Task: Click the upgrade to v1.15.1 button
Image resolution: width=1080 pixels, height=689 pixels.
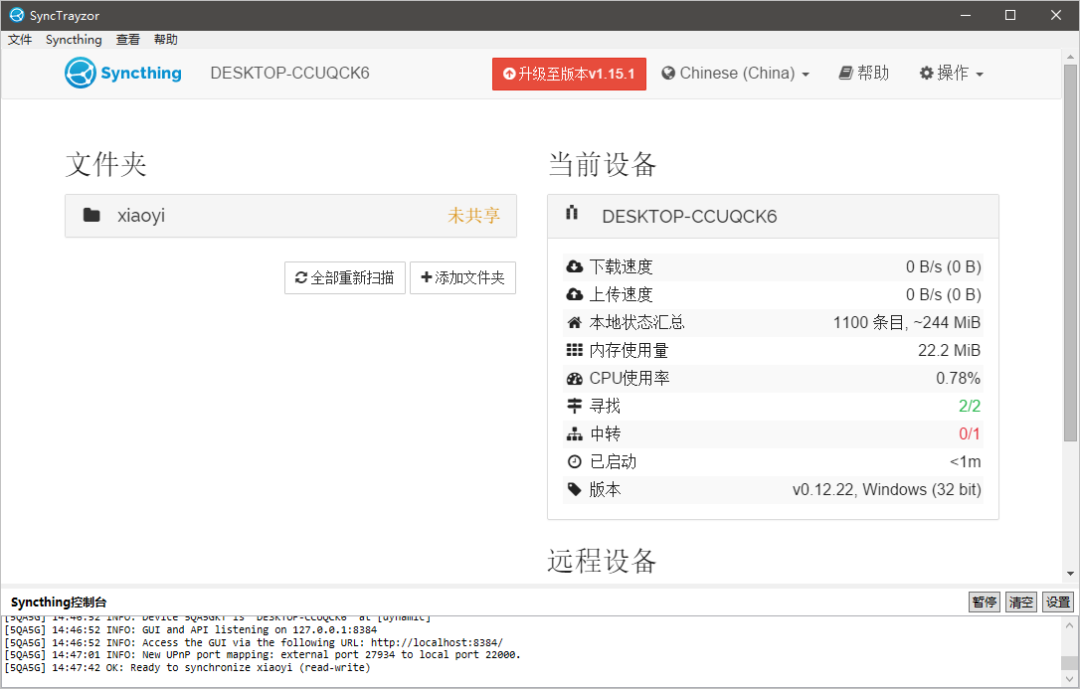Action: [x=569, y=74]
